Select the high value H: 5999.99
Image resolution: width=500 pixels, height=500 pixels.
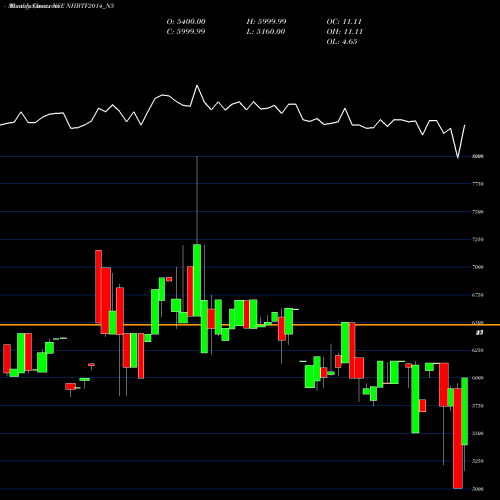[266, 22]
